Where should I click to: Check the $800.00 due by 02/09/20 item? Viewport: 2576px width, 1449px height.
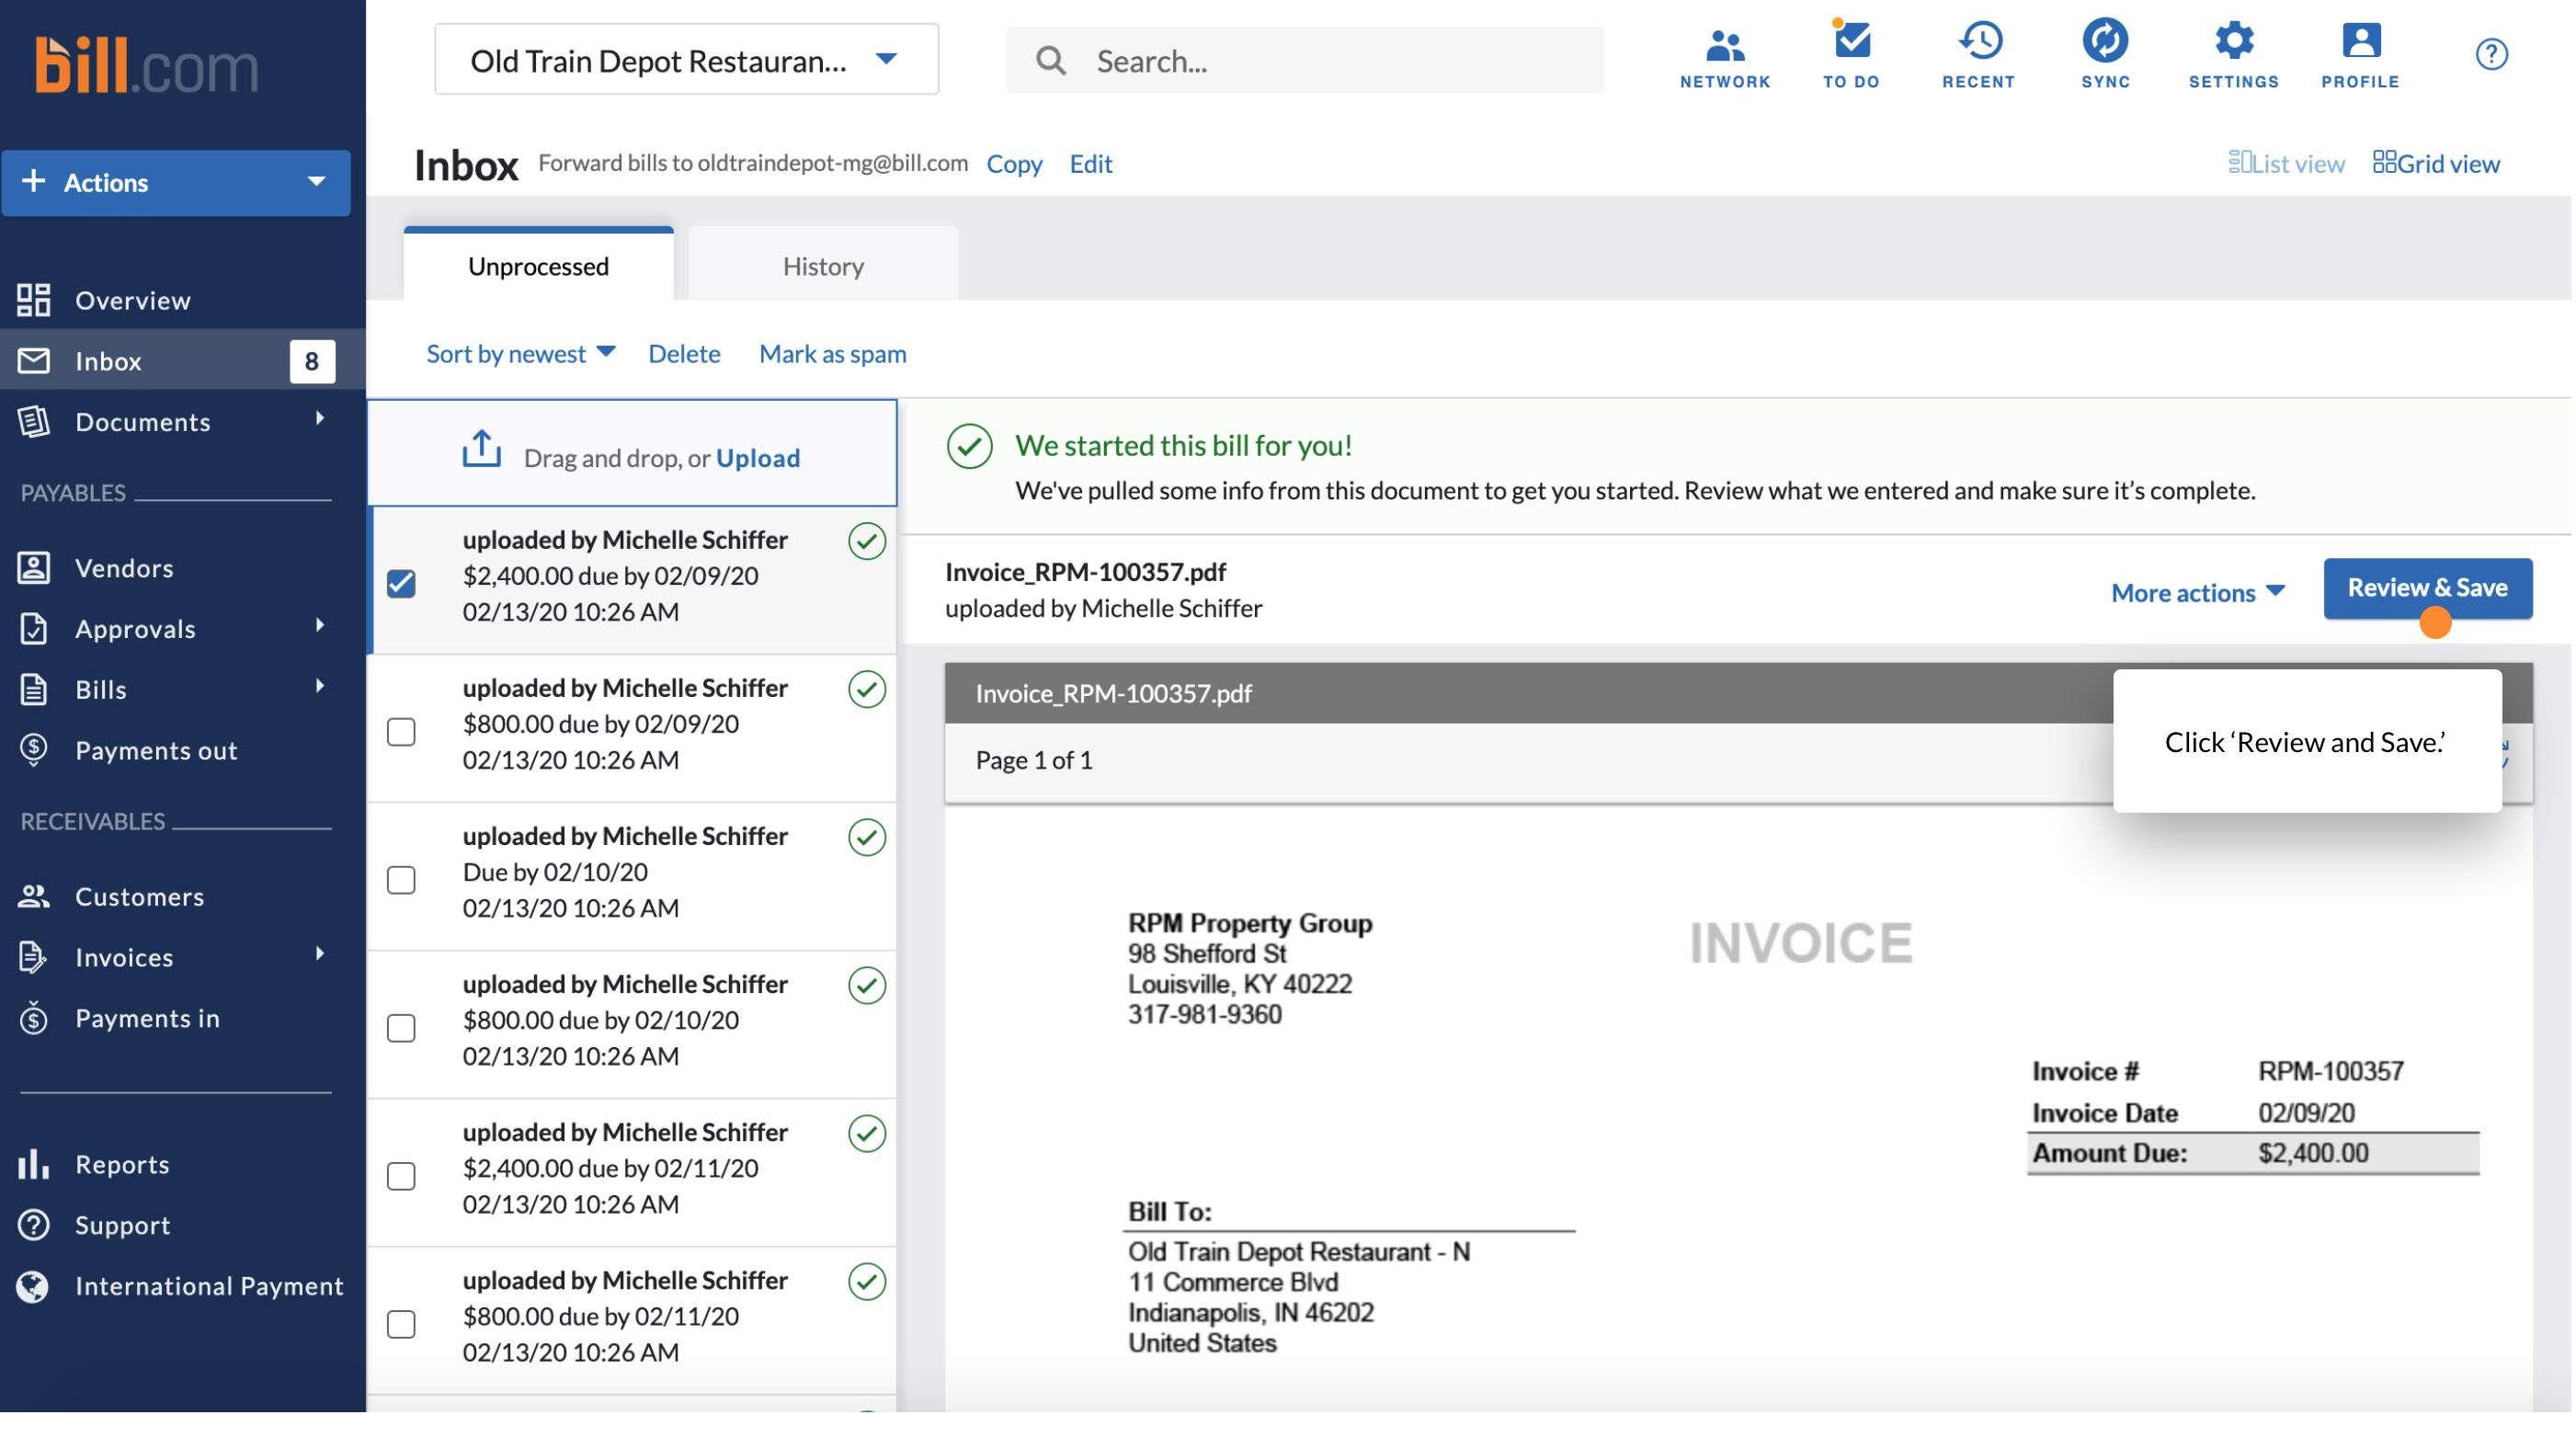401,732
